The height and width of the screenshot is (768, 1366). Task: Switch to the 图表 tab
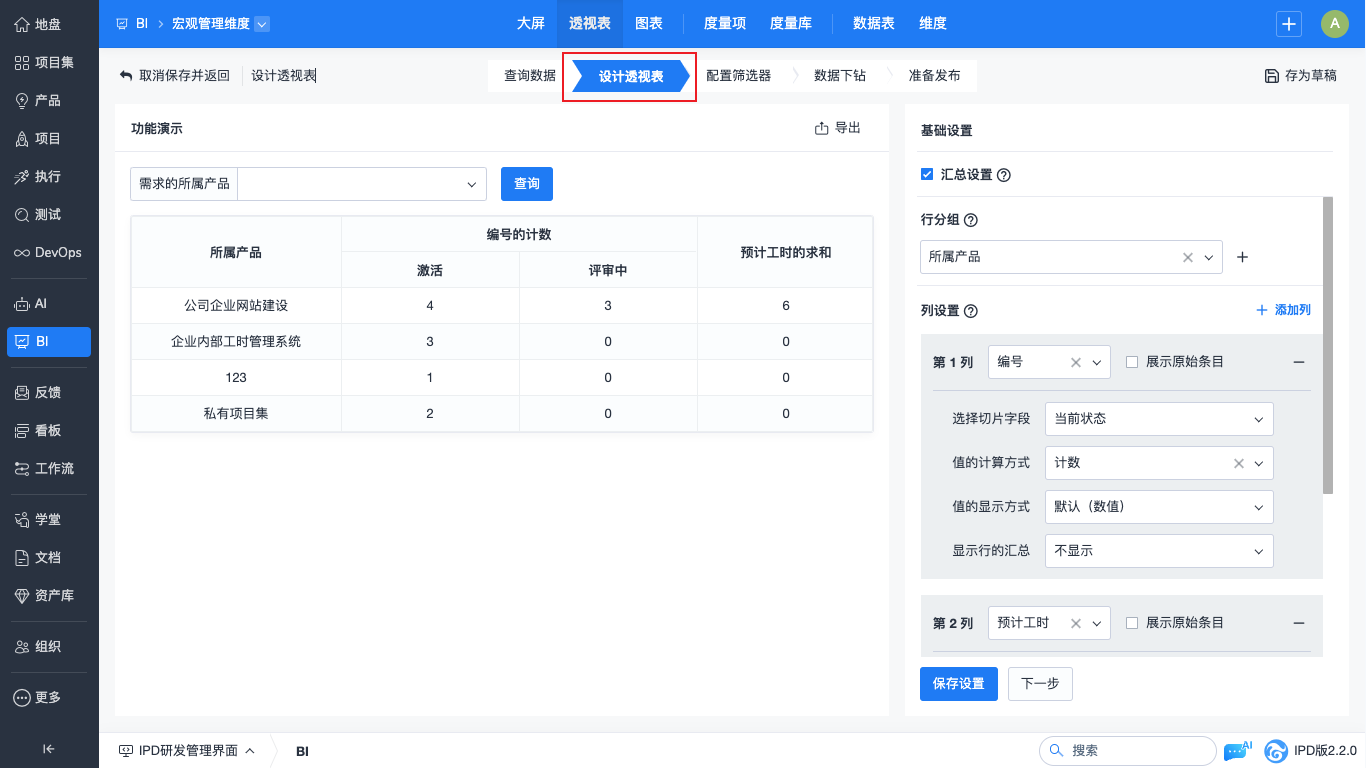click(x=649, y=24)
